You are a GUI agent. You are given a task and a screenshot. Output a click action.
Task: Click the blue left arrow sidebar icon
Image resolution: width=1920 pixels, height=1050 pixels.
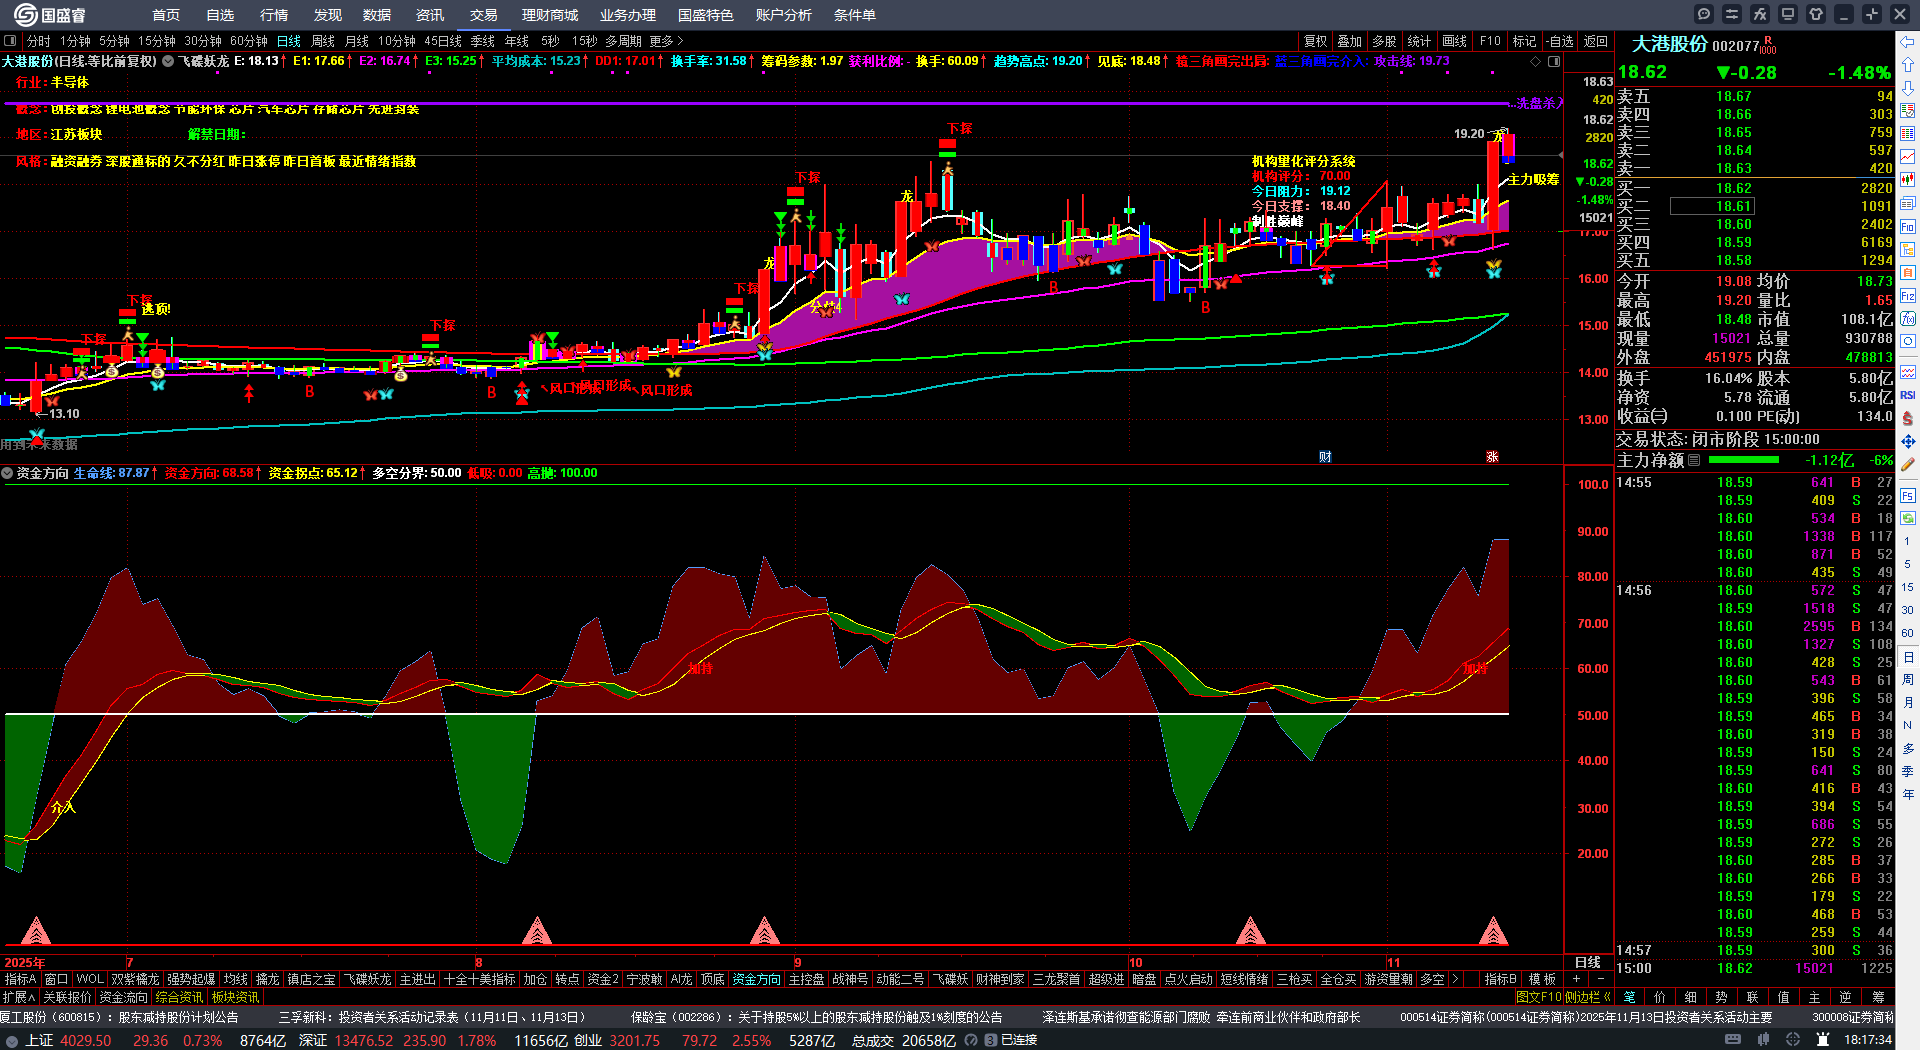pos(1908,42)
